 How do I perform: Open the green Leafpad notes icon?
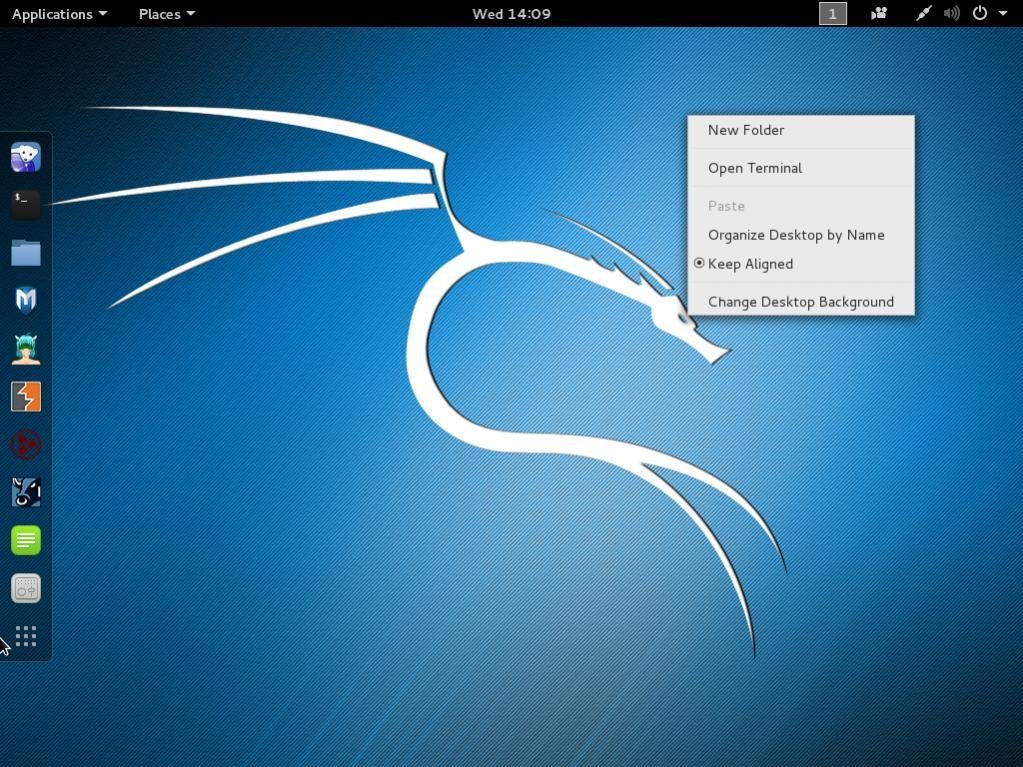click(26, 541)
